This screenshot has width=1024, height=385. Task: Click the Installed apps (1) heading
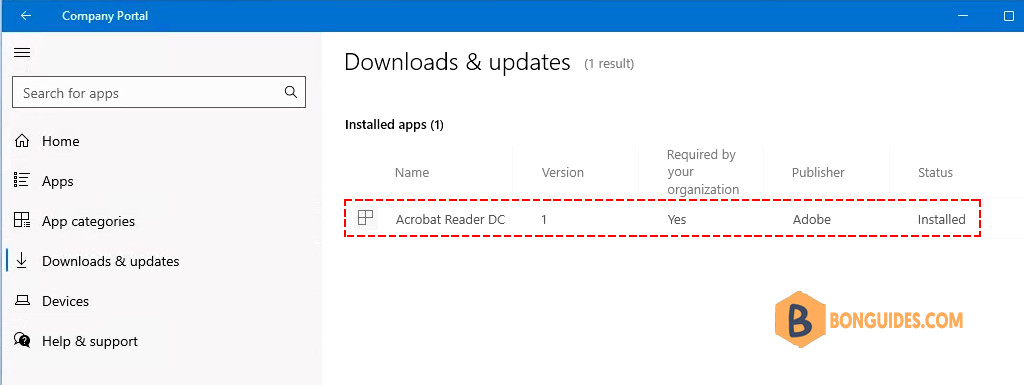394,125
